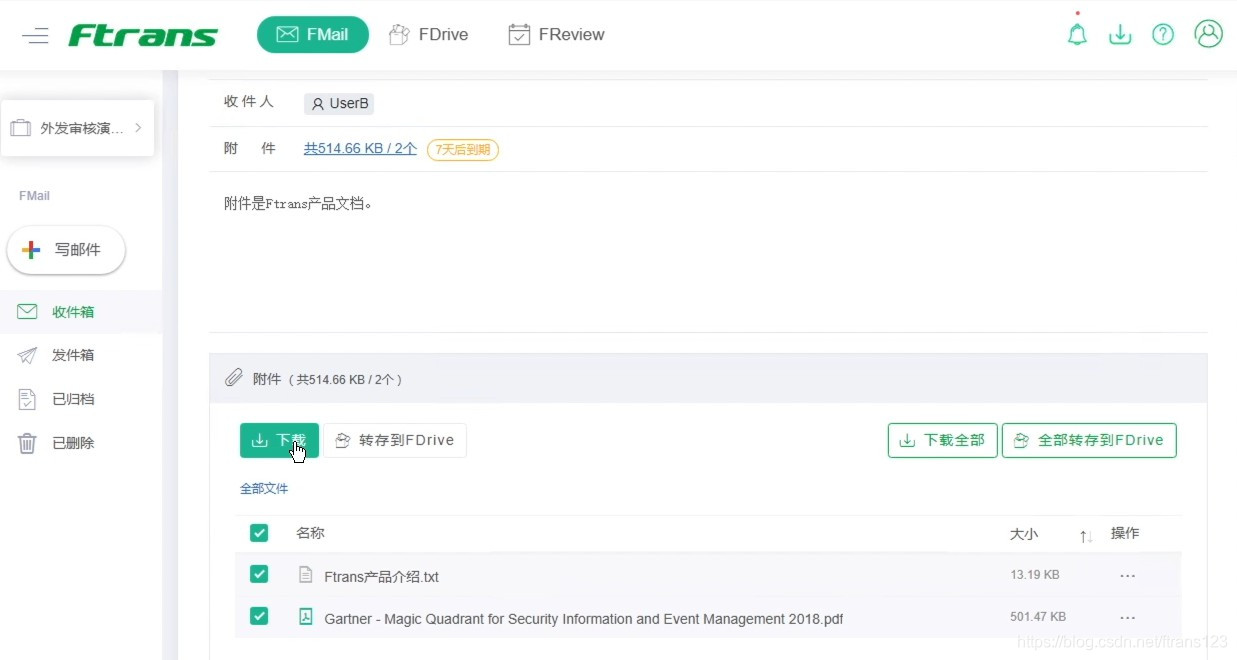Open the Gartner Magic Quadrant pdf file name
Screen dimensions: 1237x660
click(x=584, y=619)
